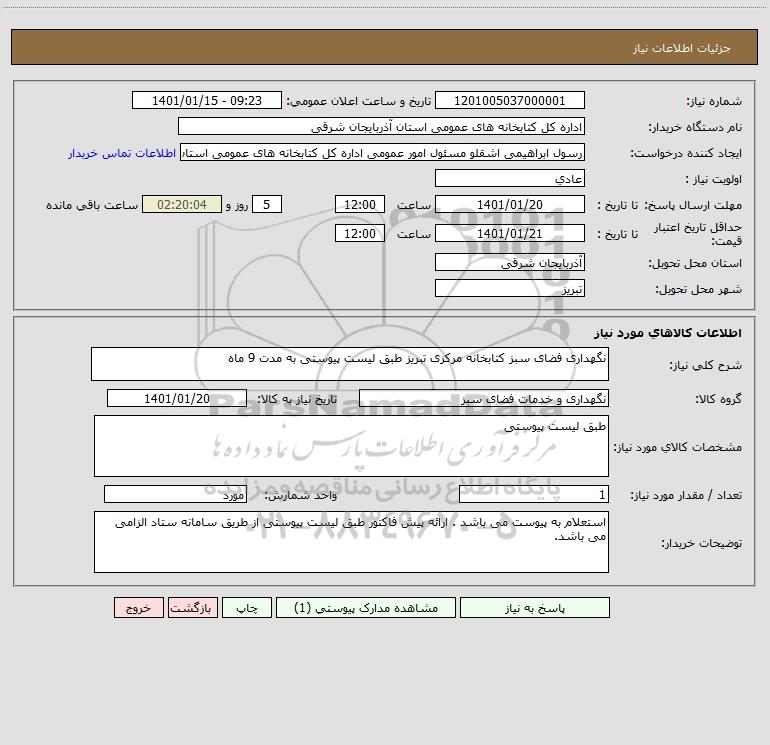
Task: Click label 'شهر محل تحویل:'
Action: tap(698, 290)
